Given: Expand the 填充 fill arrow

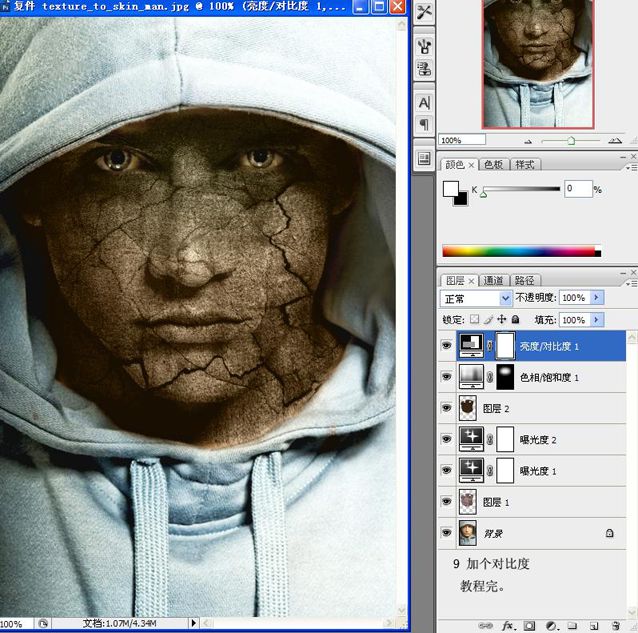Looking at the screenshot, I should click(597, 320).
